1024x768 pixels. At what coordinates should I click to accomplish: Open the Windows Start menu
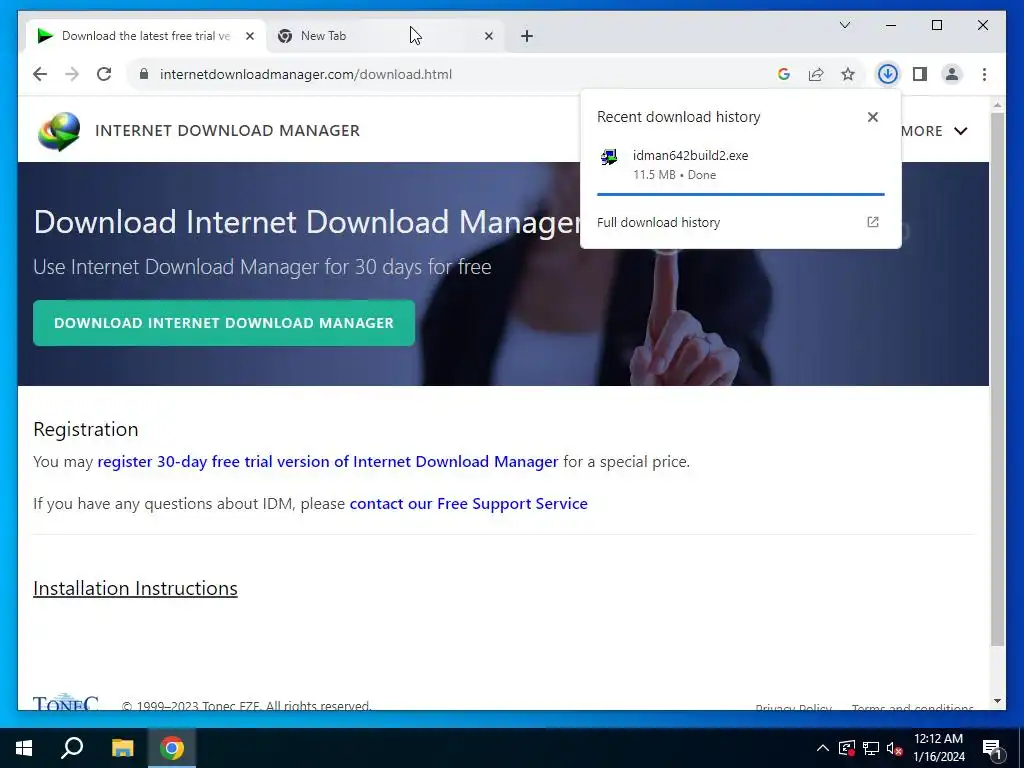pos(24,748)
